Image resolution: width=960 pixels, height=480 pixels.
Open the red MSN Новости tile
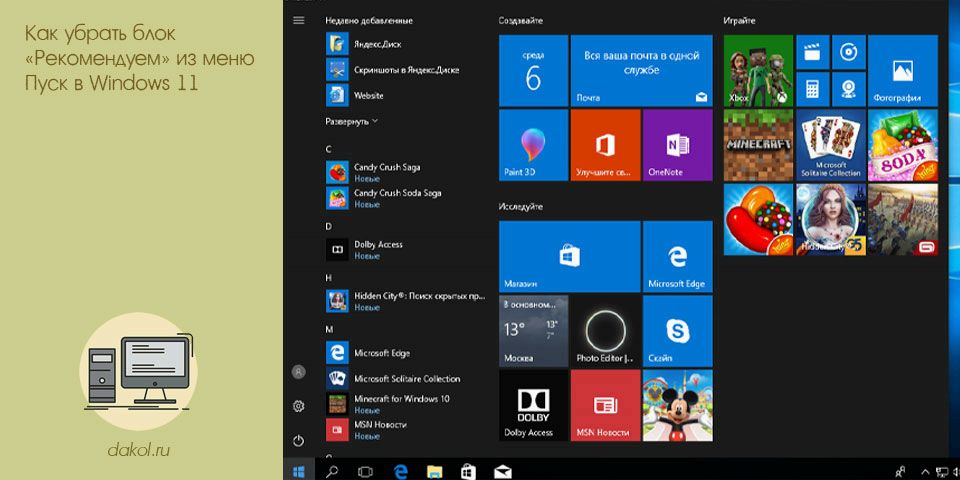pyautogui.click(x=606, y=405)
